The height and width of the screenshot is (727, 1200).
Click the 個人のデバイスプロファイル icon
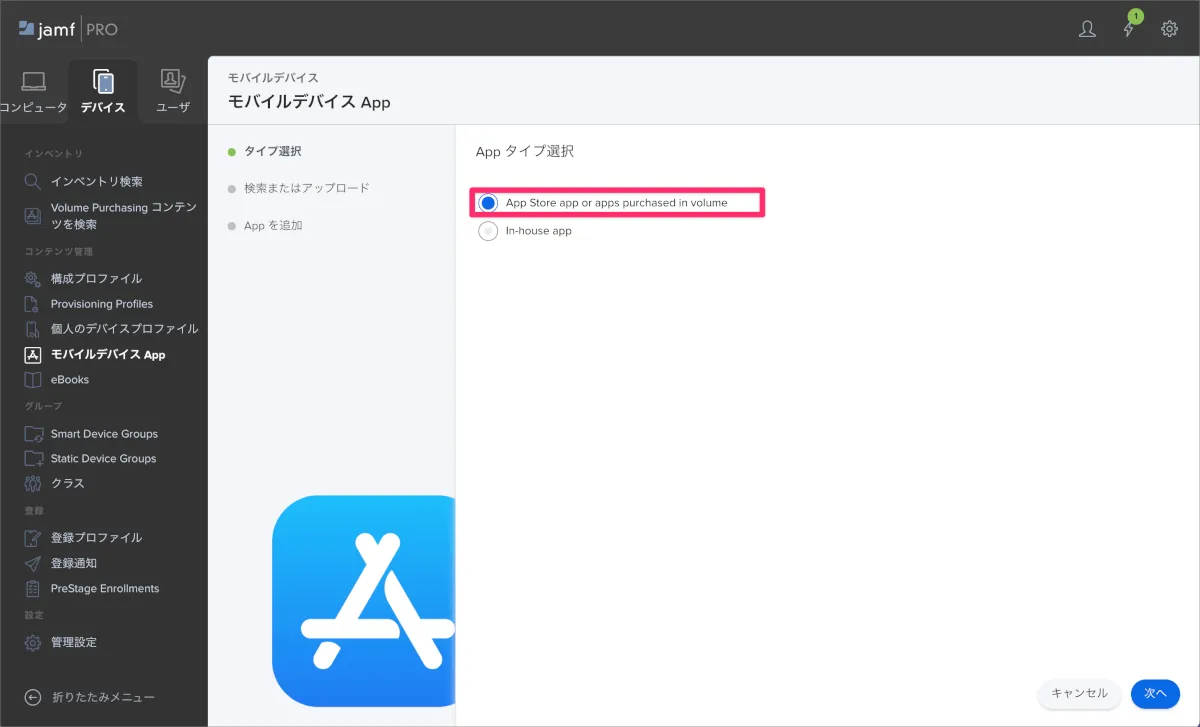33,328
